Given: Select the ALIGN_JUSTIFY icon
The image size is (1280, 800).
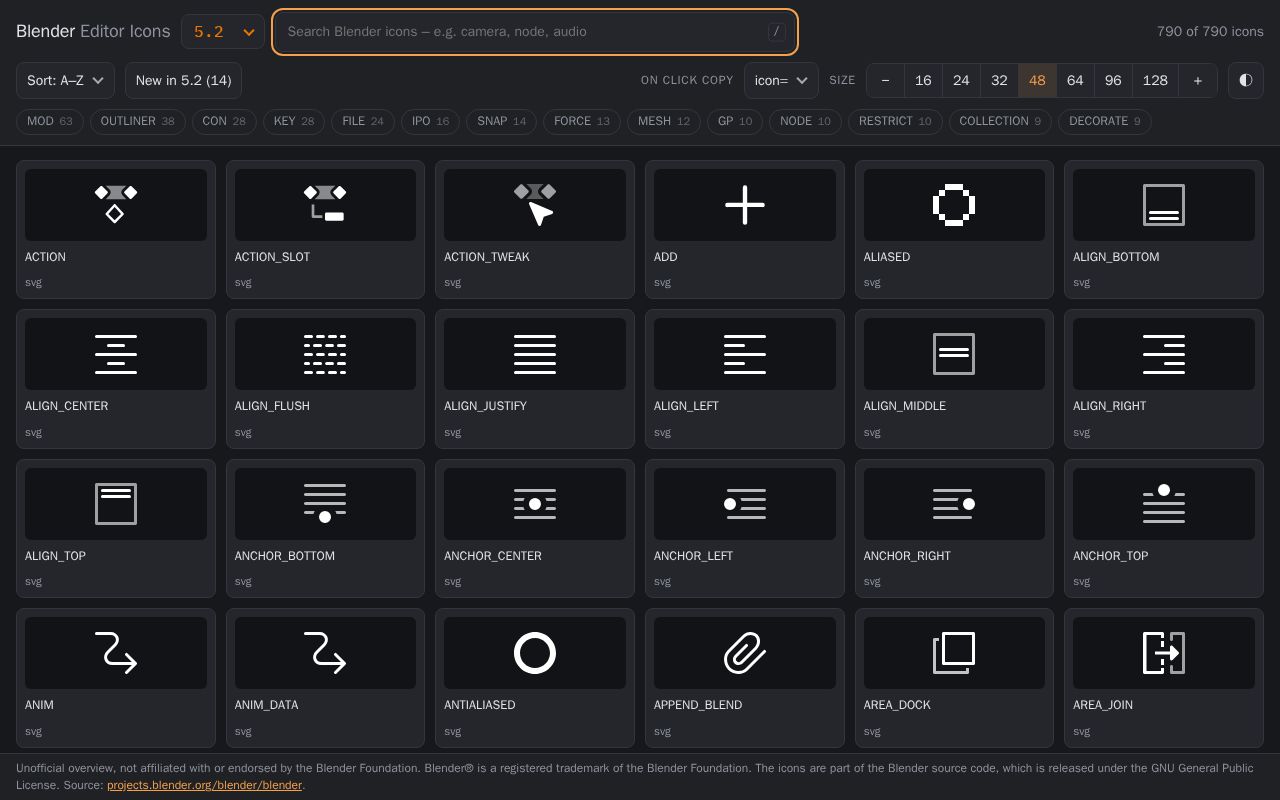Looking at the screenshot, I should (x=535, y=379).
